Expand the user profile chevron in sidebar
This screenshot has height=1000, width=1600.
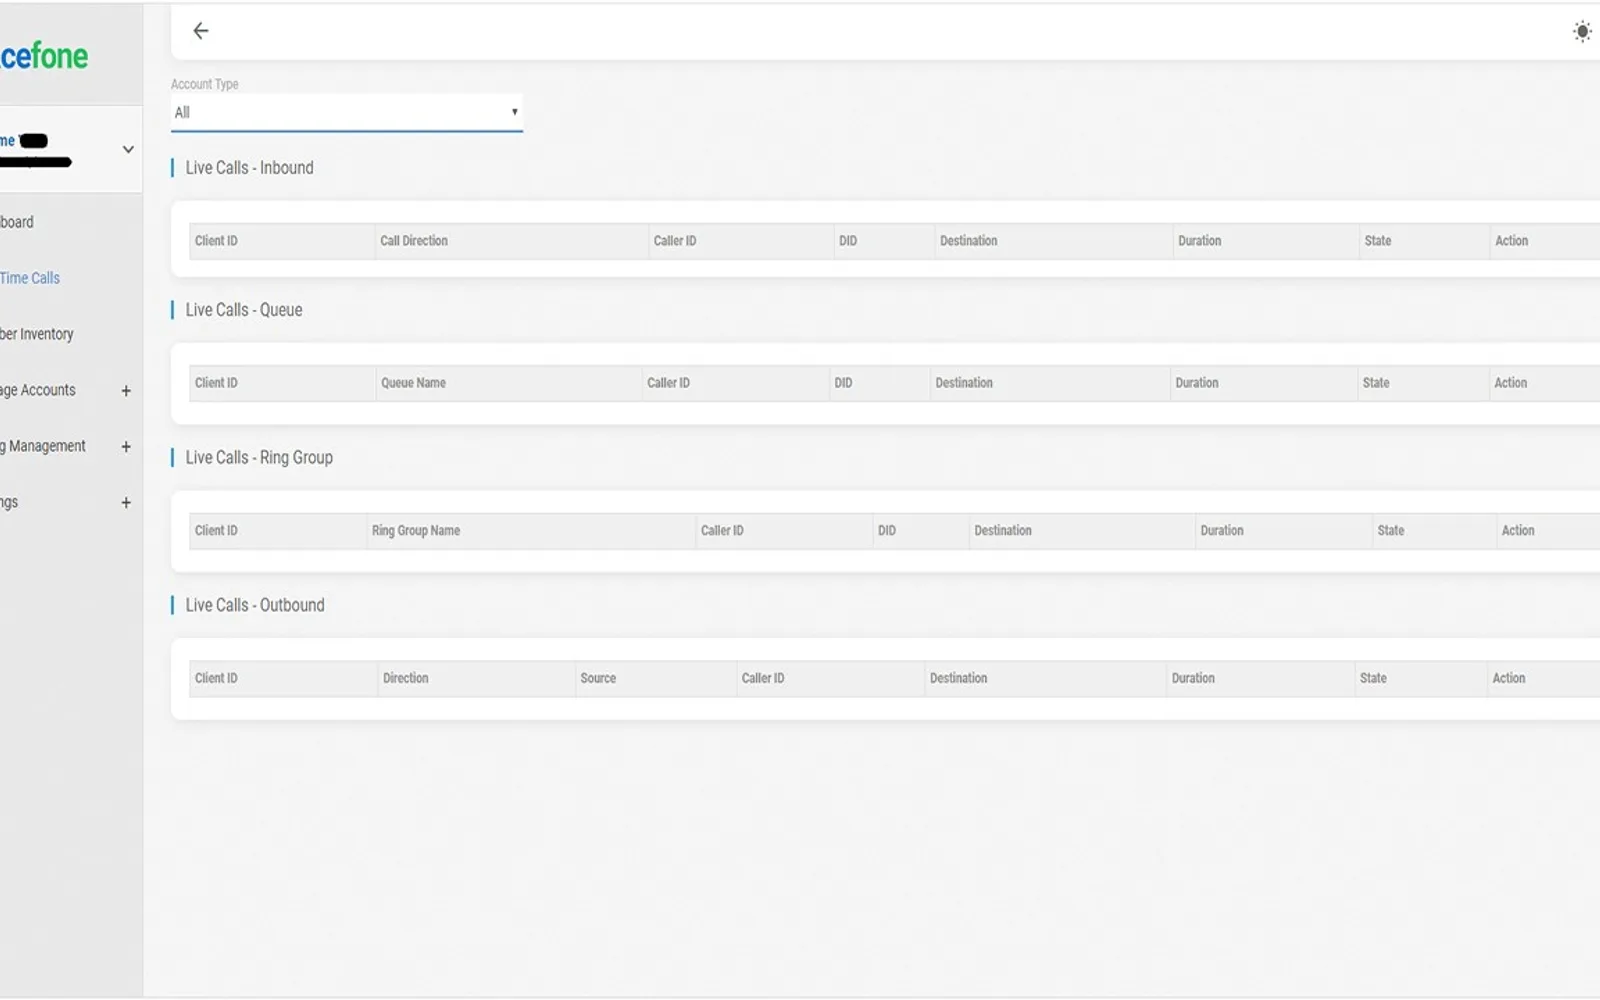(128, 149)
